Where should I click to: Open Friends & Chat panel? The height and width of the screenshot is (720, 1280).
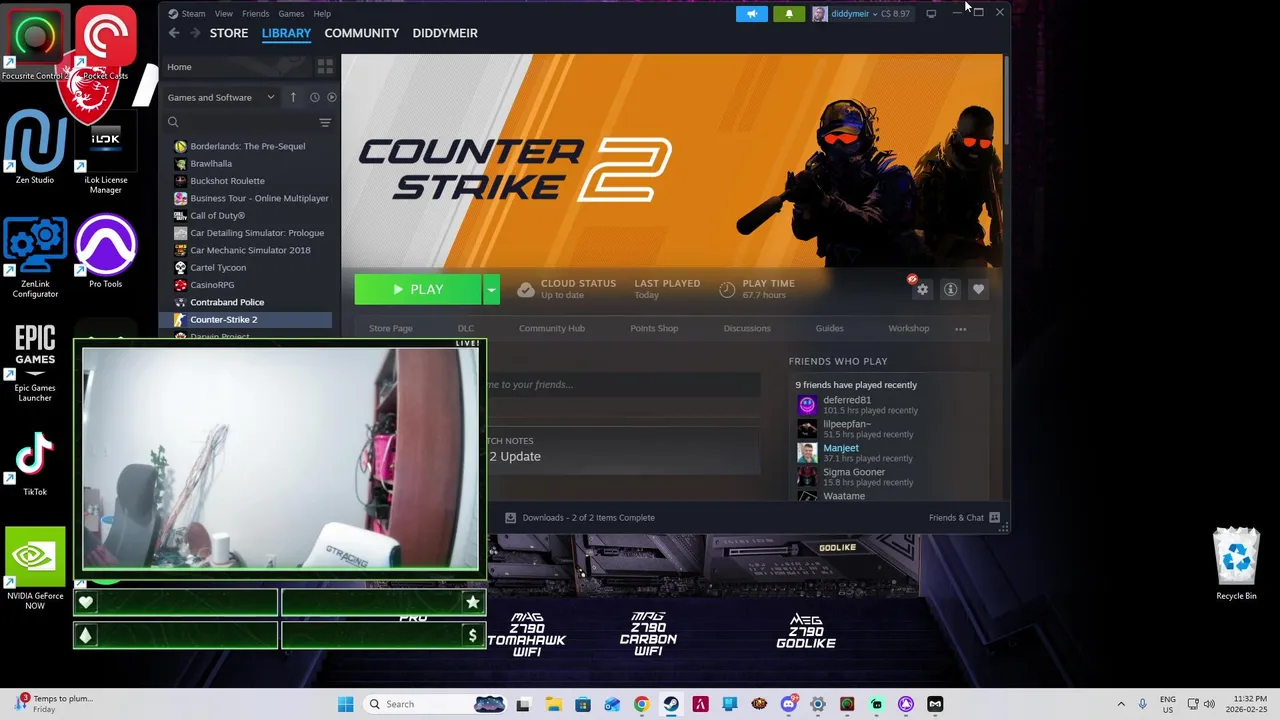965,518
